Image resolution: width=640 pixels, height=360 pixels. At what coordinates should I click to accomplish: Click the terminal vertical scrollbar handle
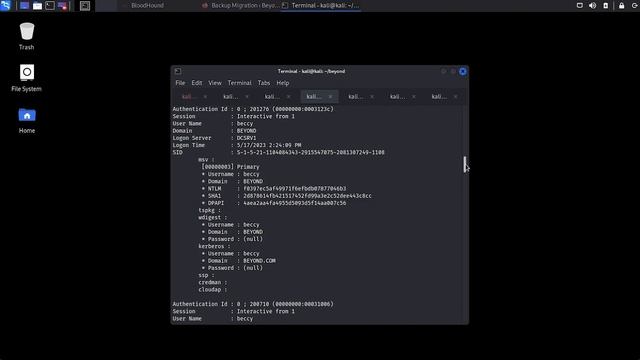click(464, 164)
